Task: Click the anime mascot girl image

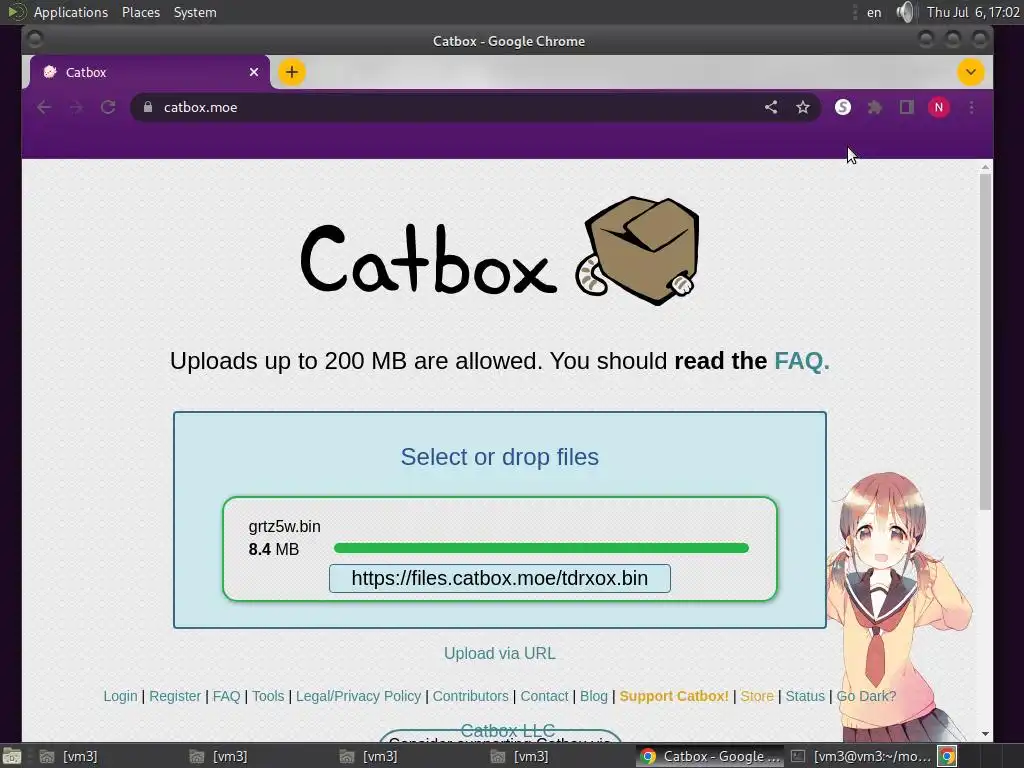Action: pyautogui.click(x=898, y=606)
